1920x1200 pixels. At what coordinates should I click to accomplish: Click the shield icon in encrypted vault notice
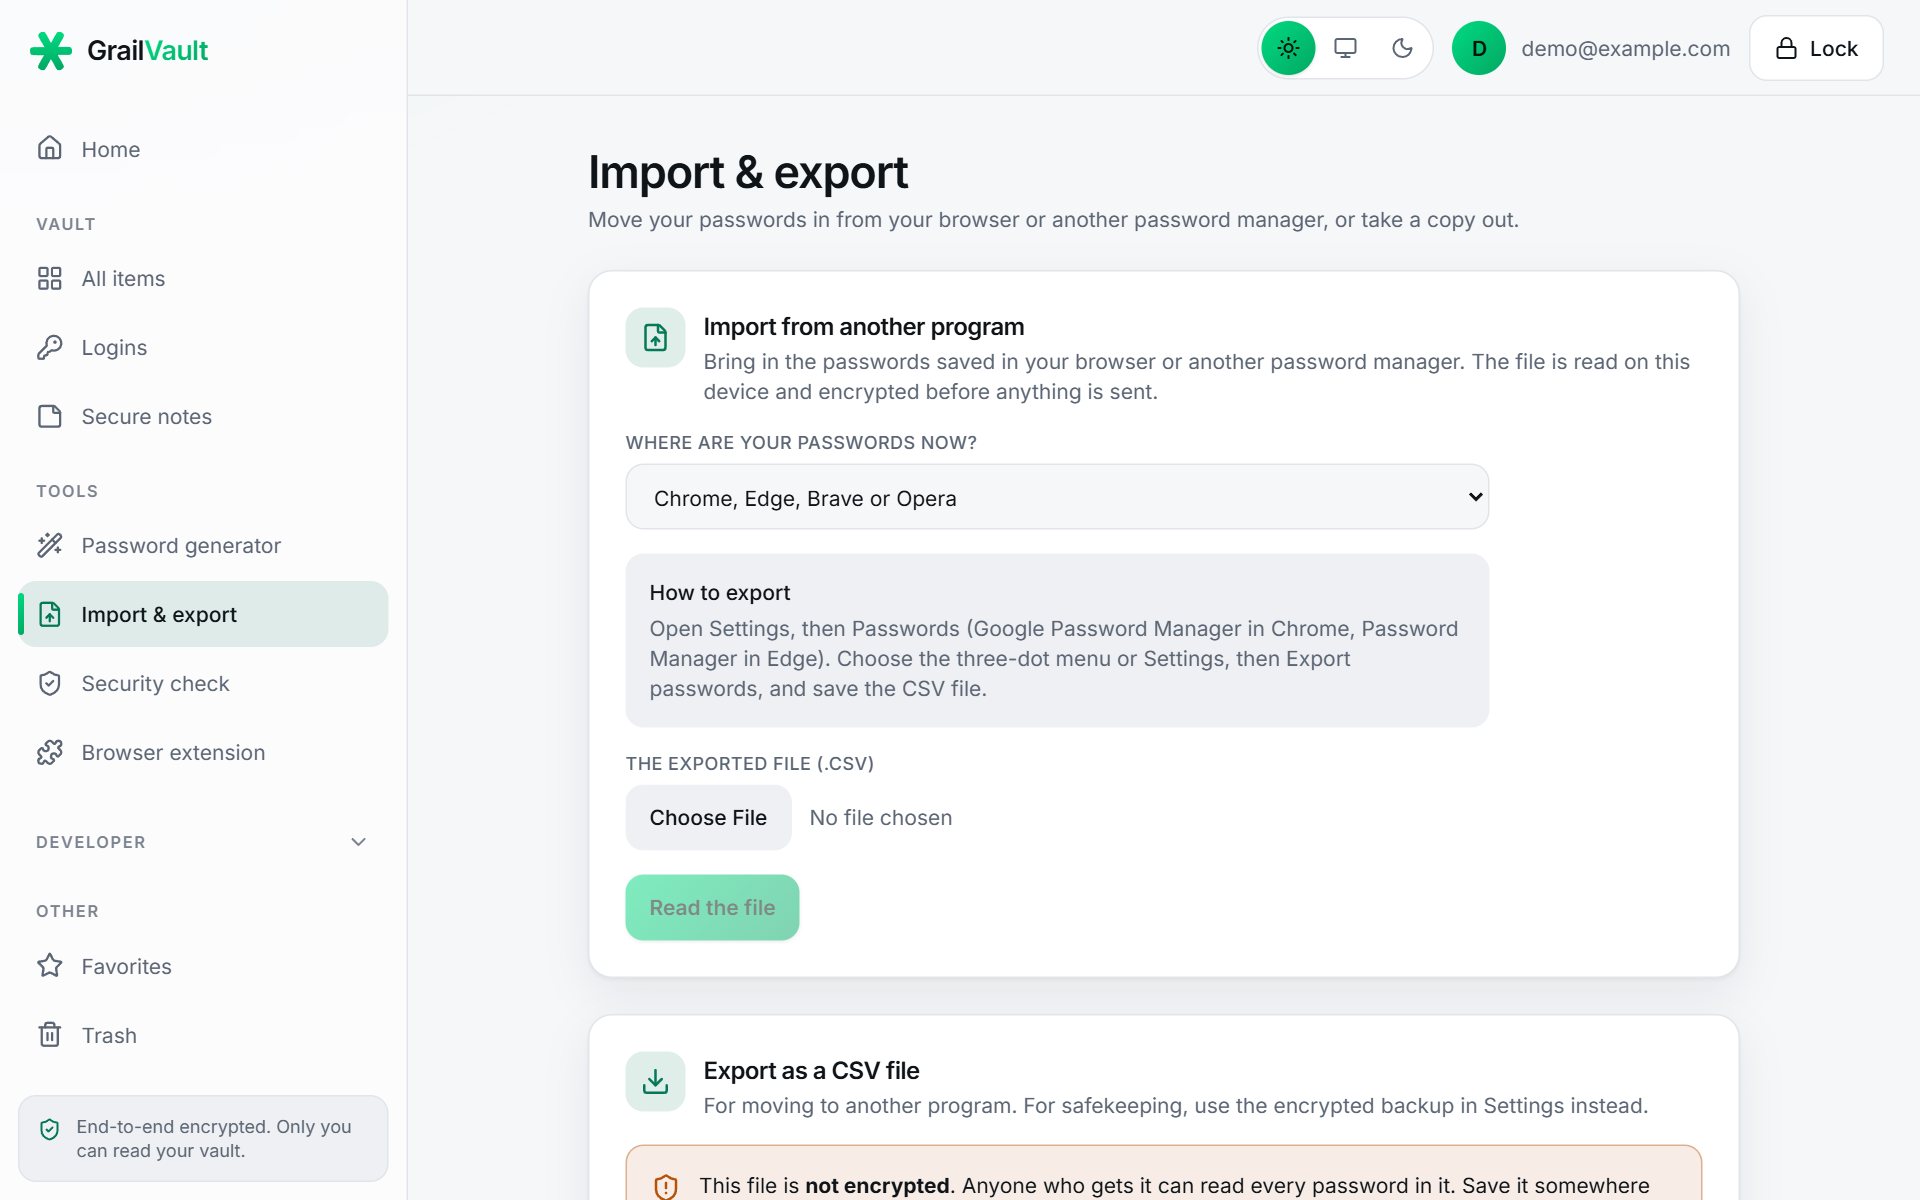point(49,1129)
